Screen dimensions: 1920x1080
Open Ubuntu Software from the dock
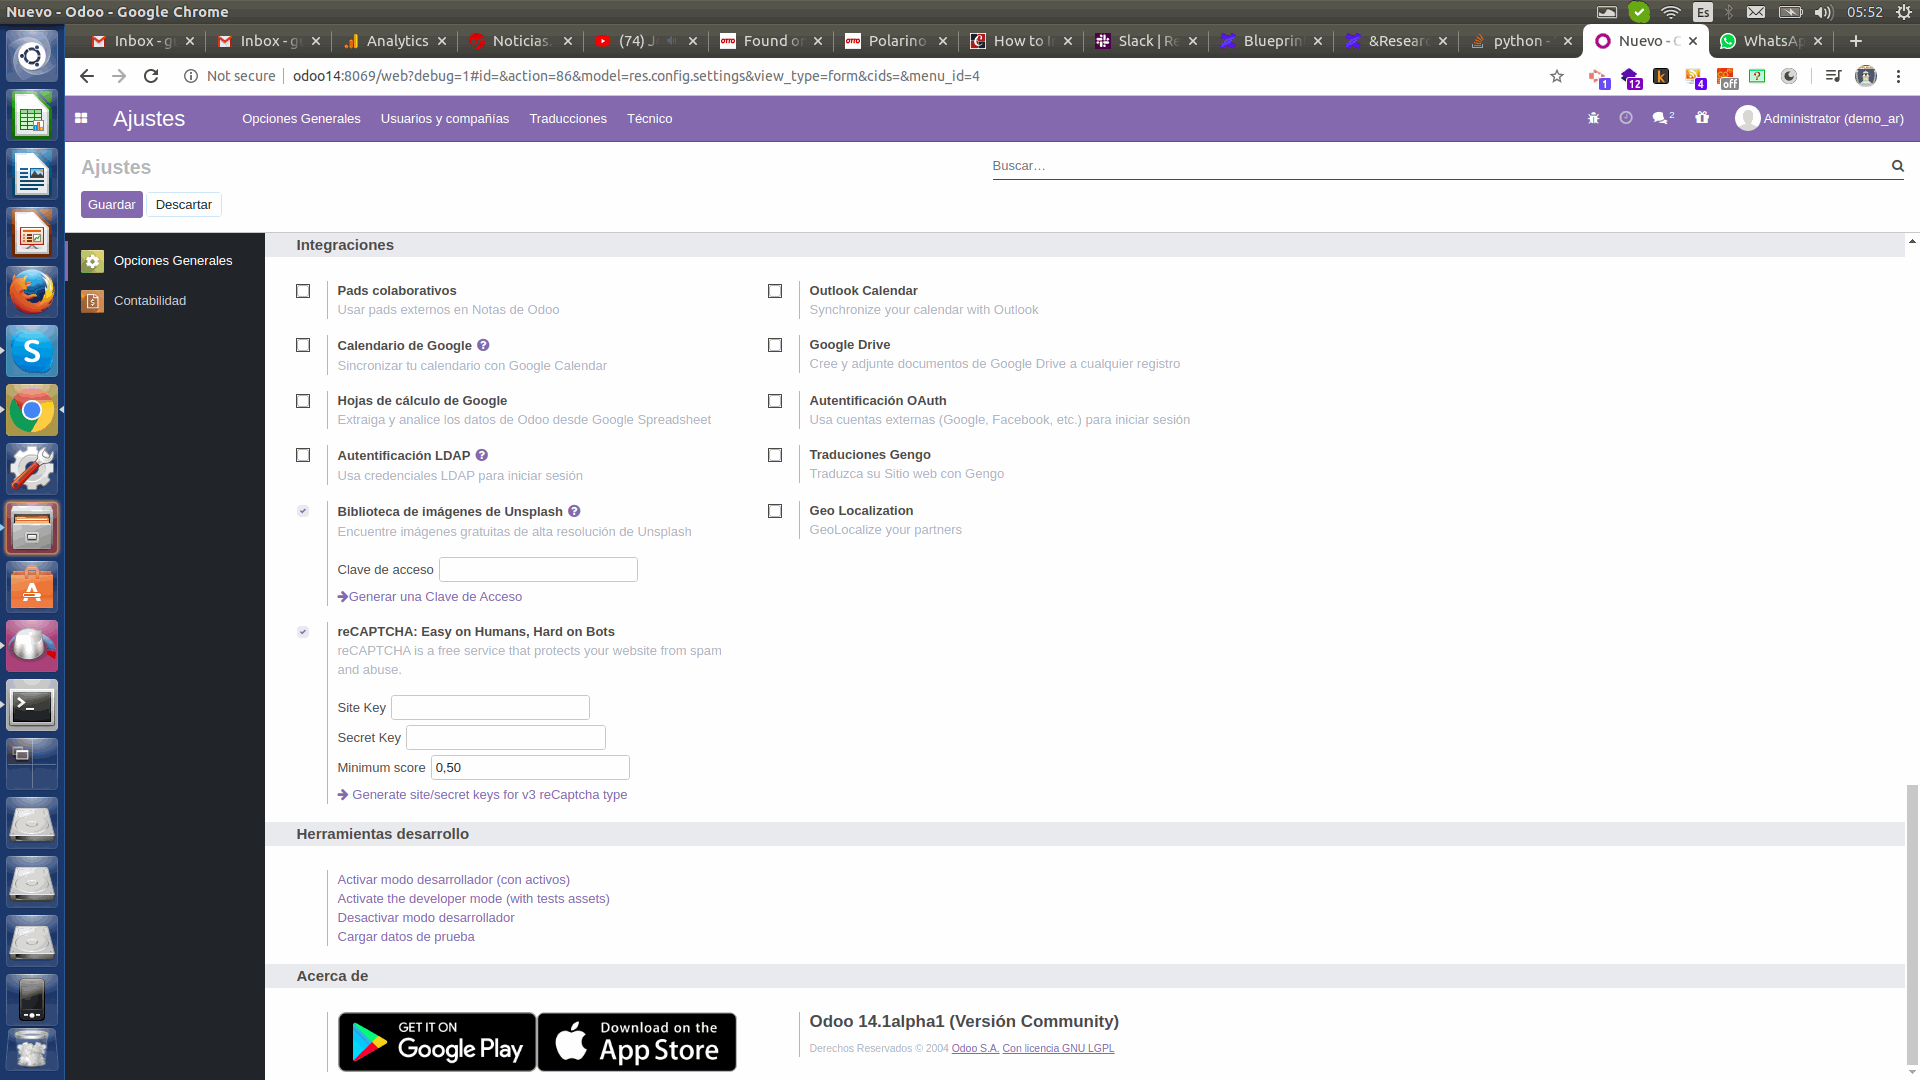[x=32, y=587]
